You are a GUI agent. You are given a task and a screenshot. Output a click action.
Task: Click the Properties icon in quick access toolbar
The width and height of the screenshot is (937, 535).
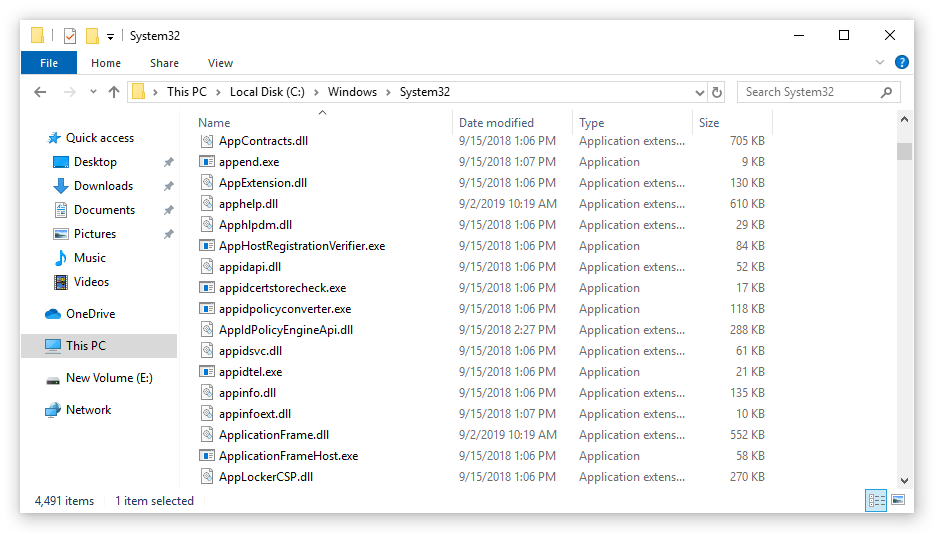point(70,36)
